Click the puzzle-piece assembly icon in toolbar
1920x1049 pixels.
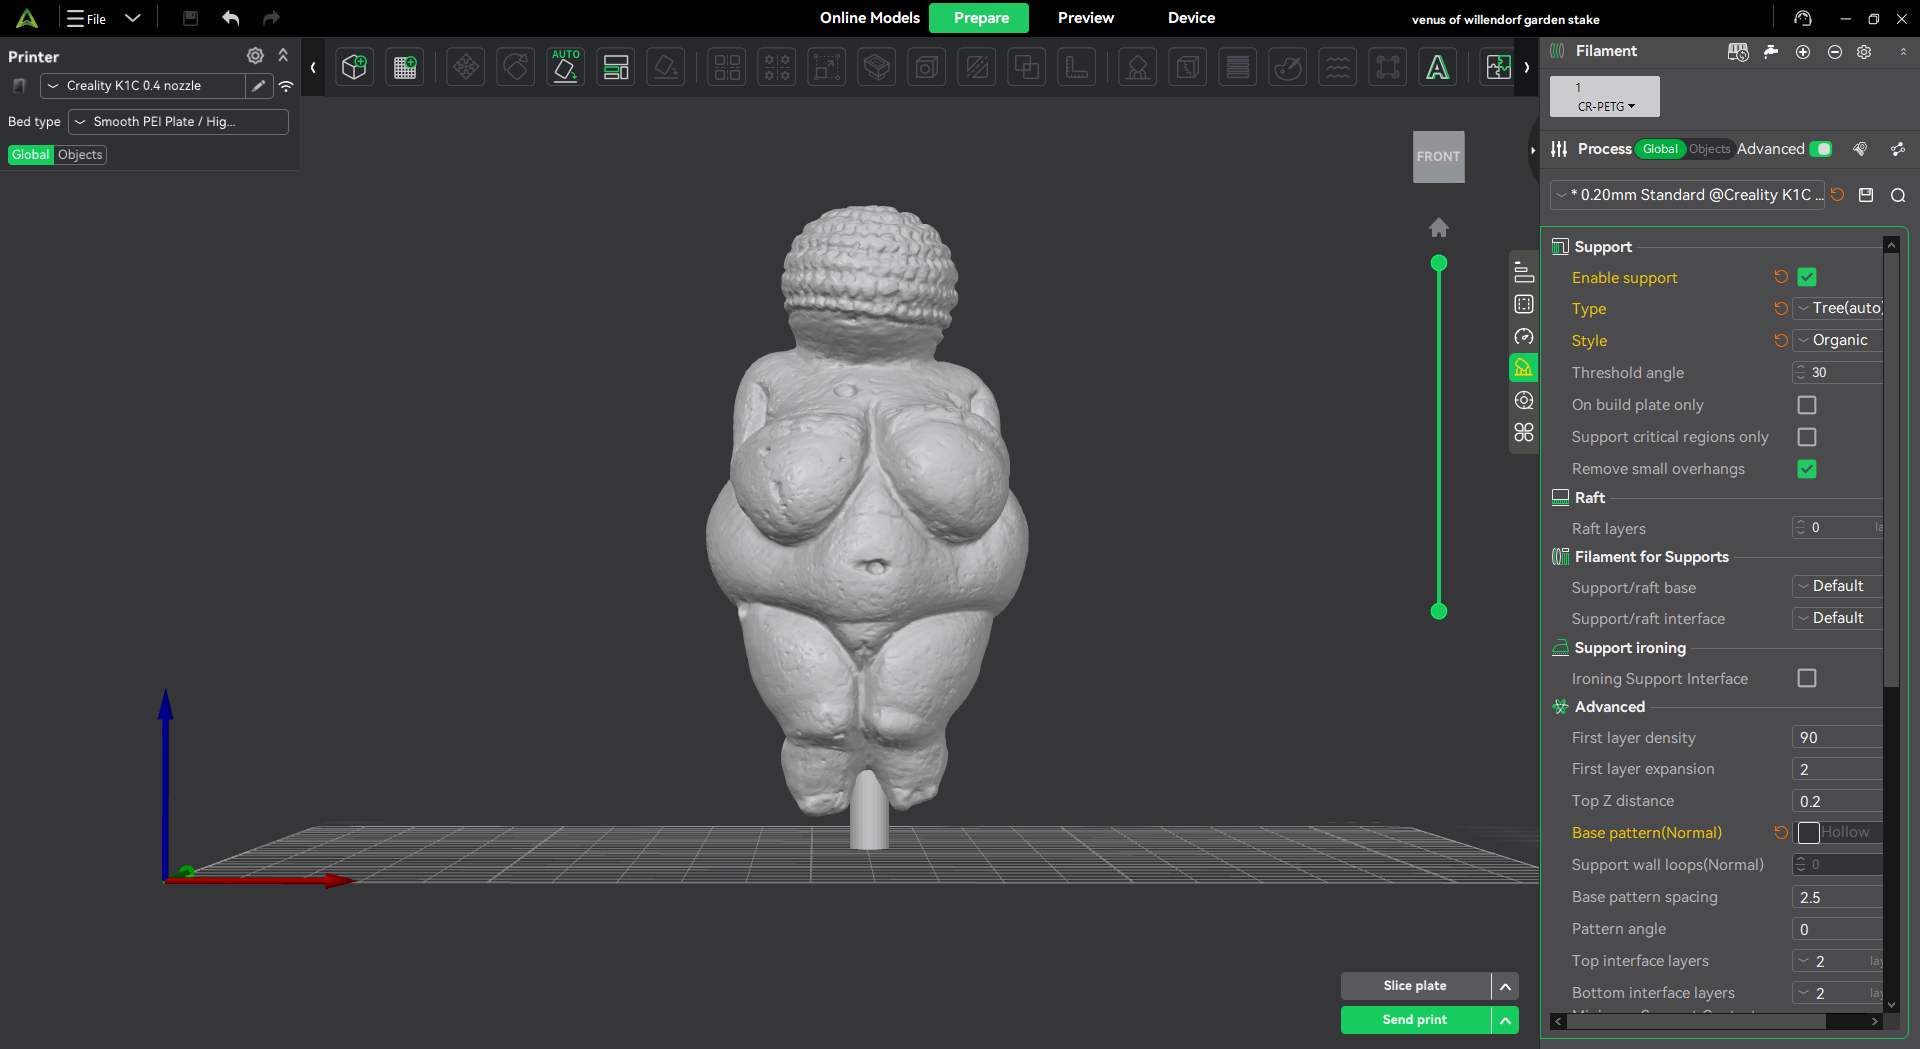[1498, 67]
